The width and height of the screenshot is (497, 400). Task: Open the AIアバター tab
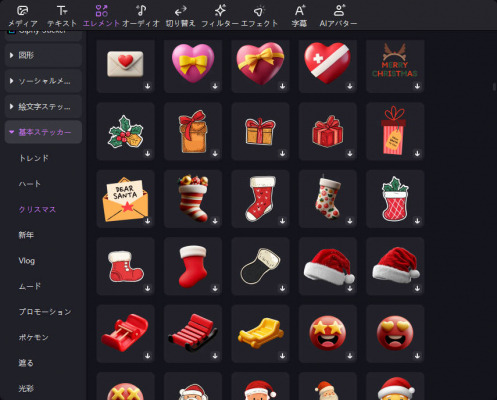click(x=338, y=16)
